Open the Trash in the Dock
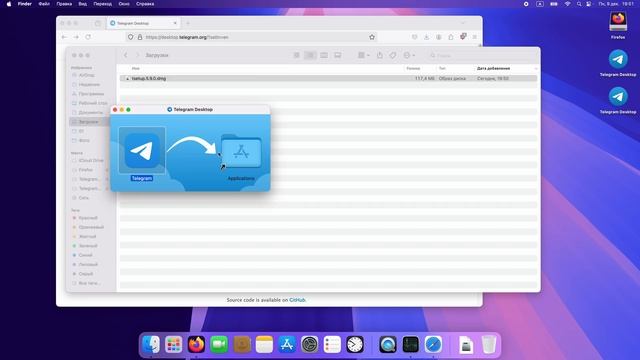The height and width of the screenshot is (360, 640). (489, 345)
